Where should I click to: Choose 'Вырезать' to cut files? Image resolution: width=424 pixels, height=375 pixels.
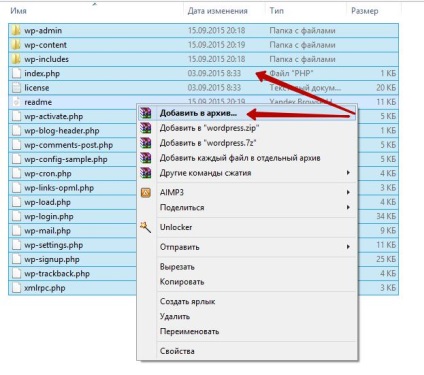coord(247,267)
